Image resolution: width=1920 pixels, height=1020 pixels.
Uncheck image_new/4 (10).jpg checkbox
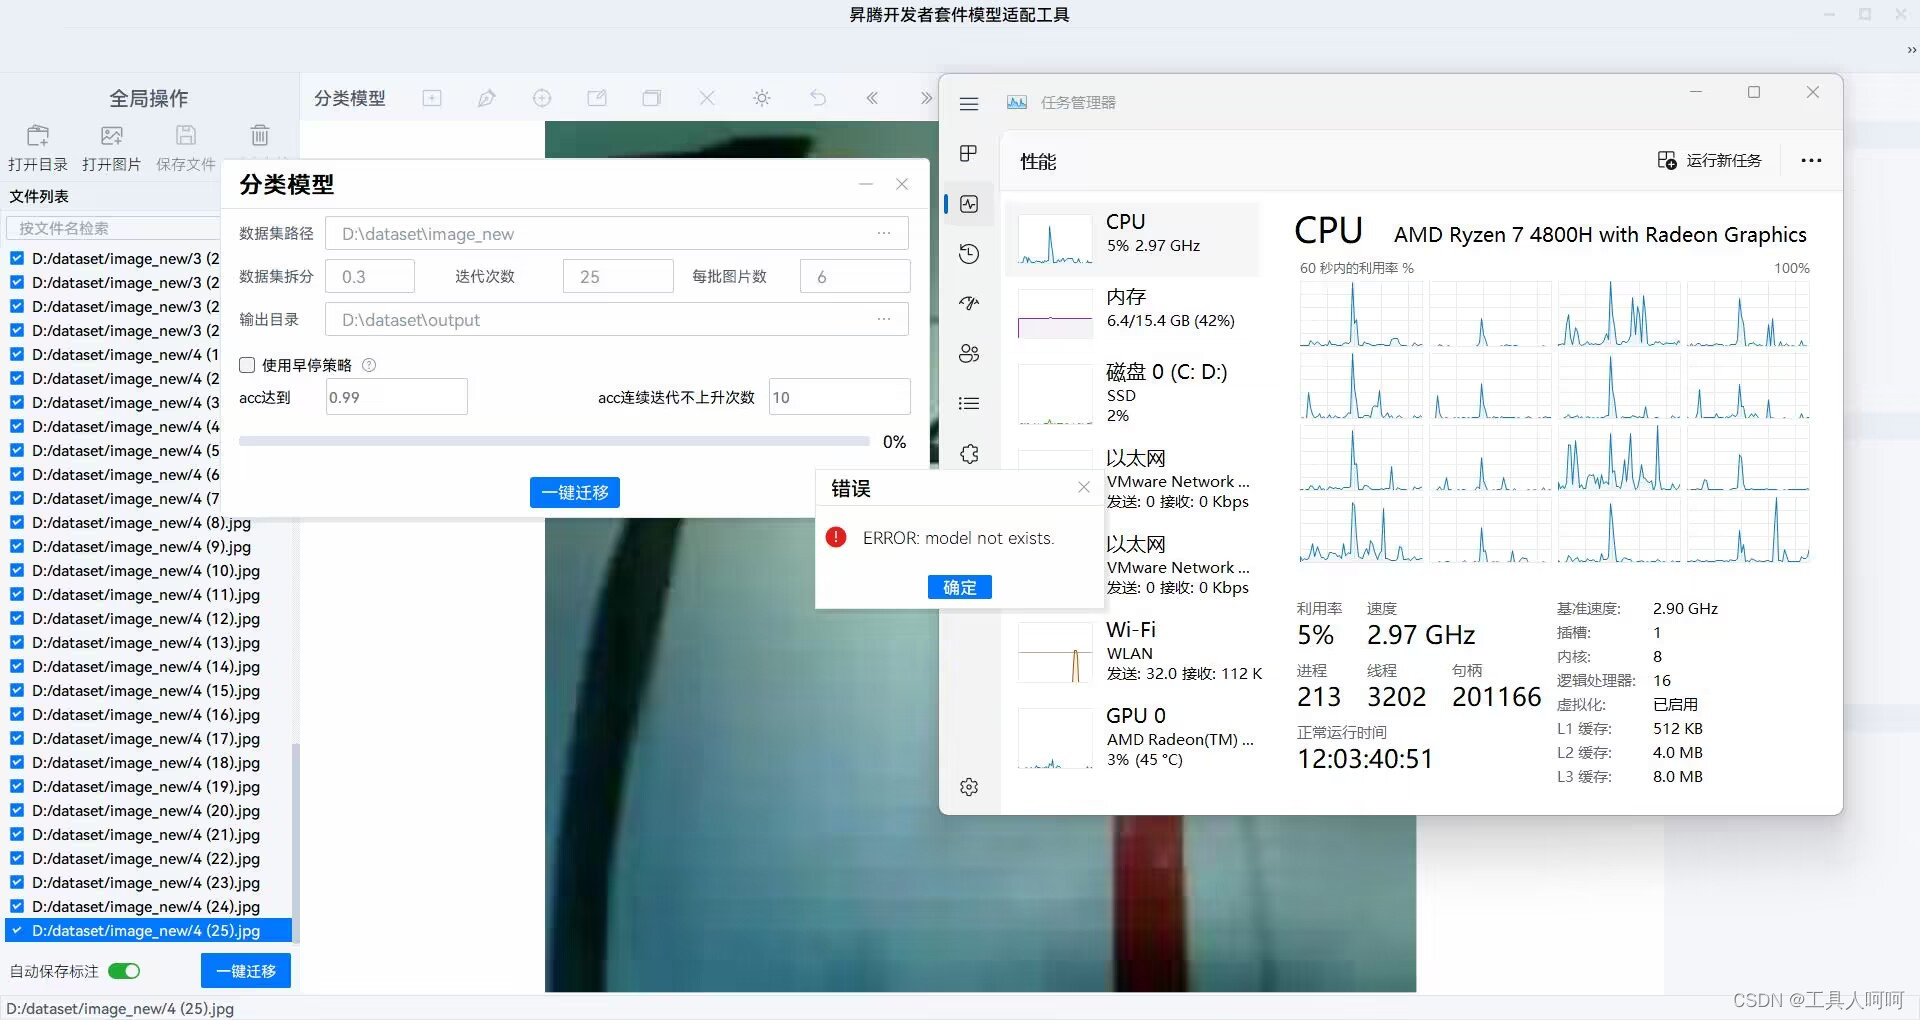pos(17,570)
